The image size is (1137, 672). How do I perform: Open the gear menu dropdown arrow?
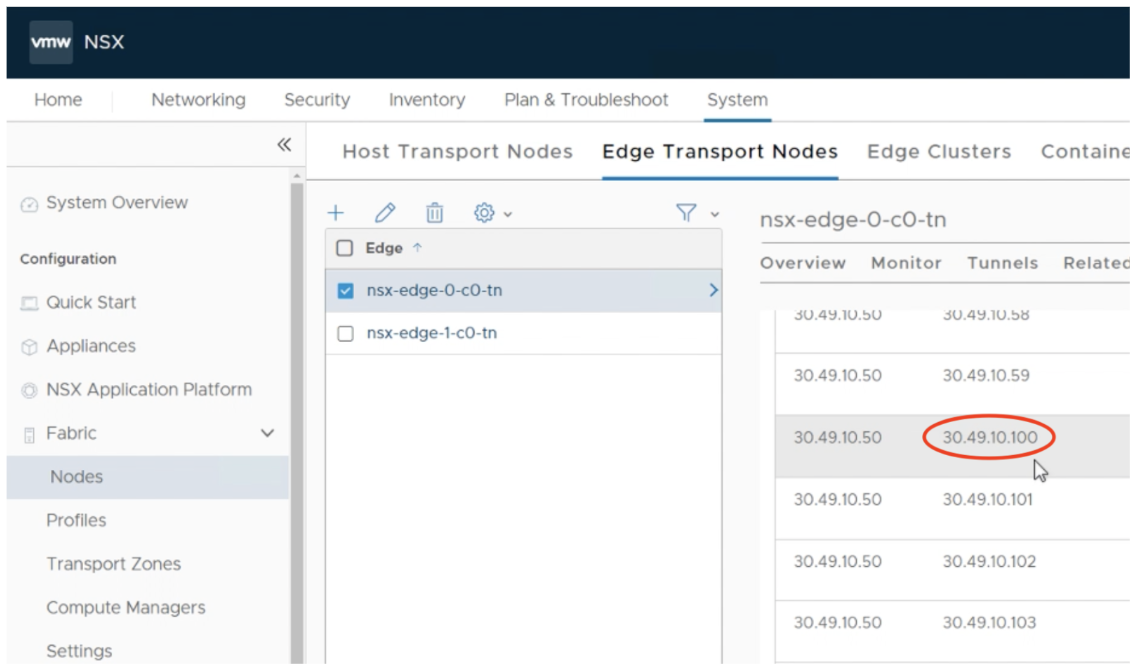click(x=508, y=215)
